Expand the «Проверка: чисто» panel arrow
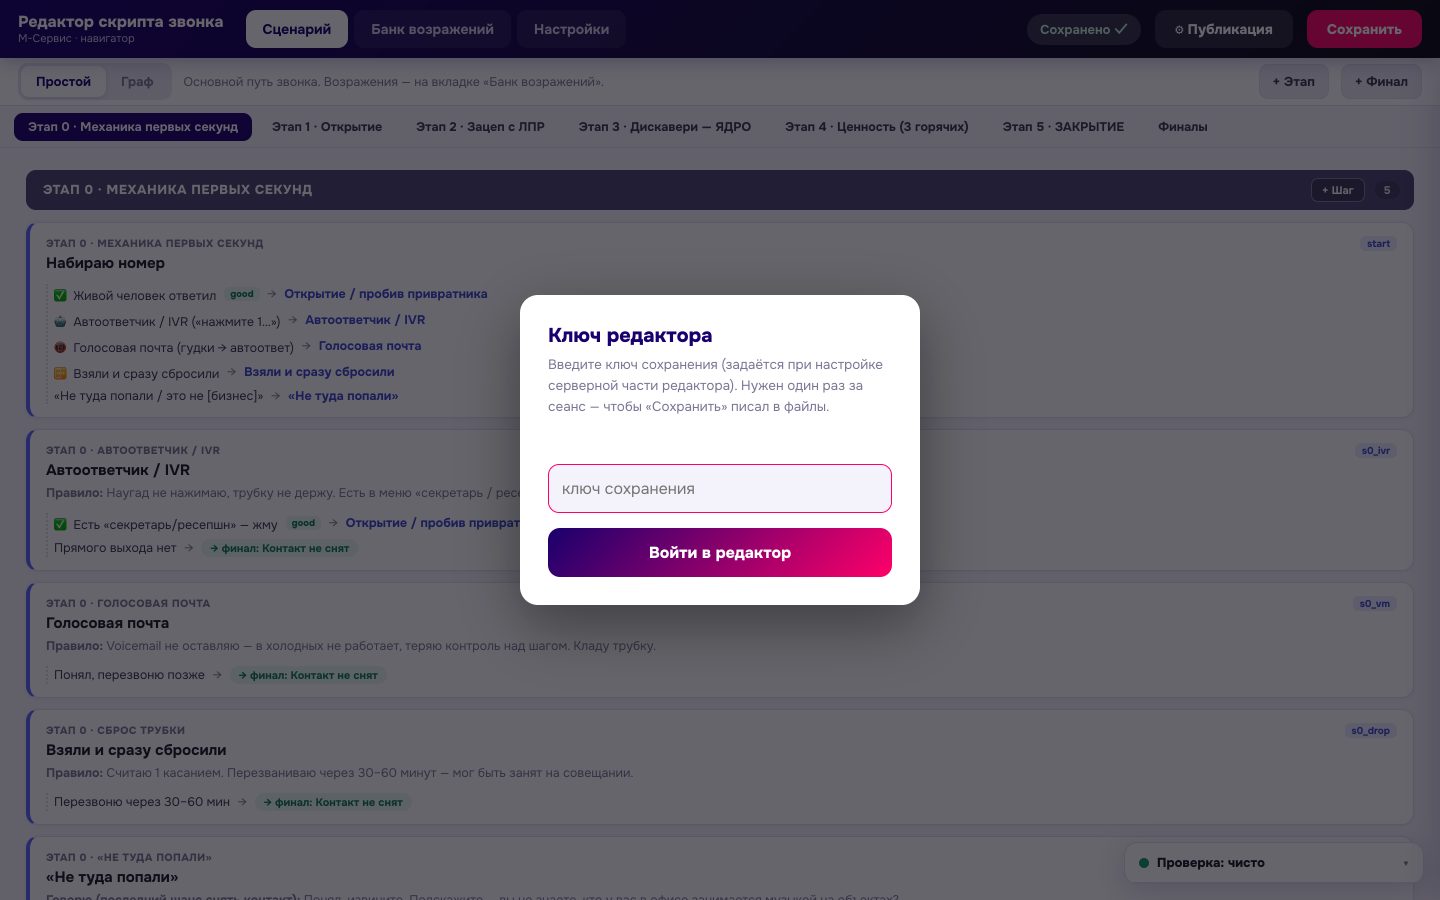 [1405, 863]
